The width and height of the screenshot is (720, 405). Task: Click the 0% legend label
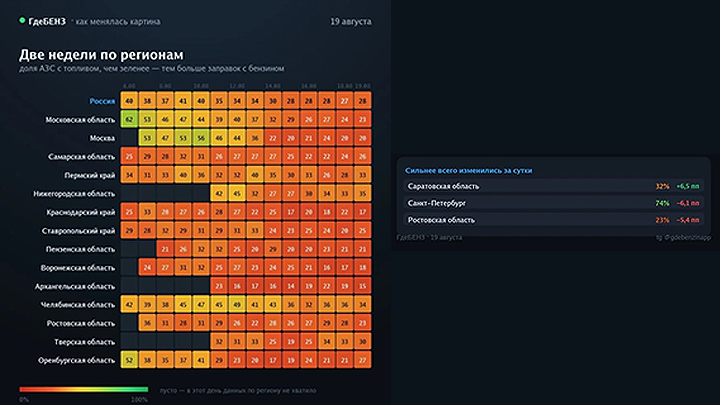24,399
